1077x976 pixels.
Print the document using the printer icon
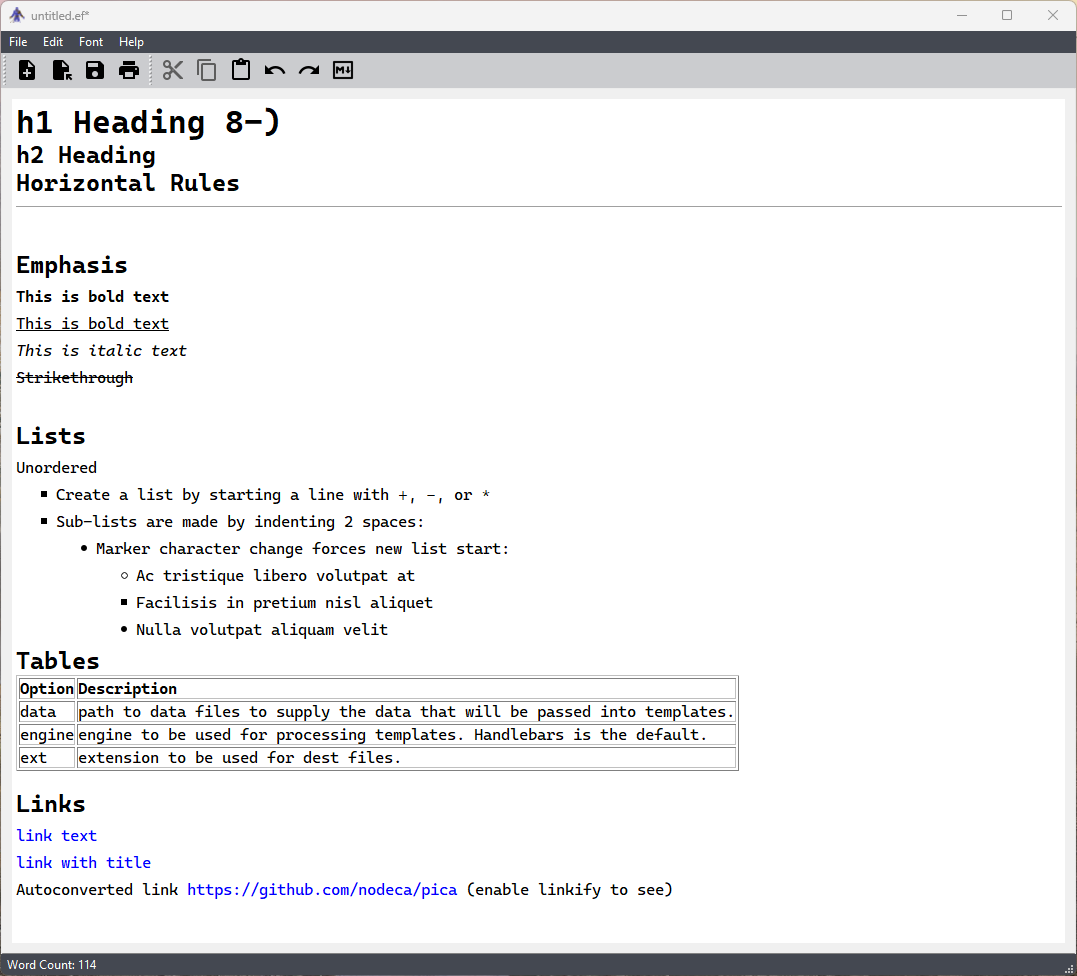129,70
